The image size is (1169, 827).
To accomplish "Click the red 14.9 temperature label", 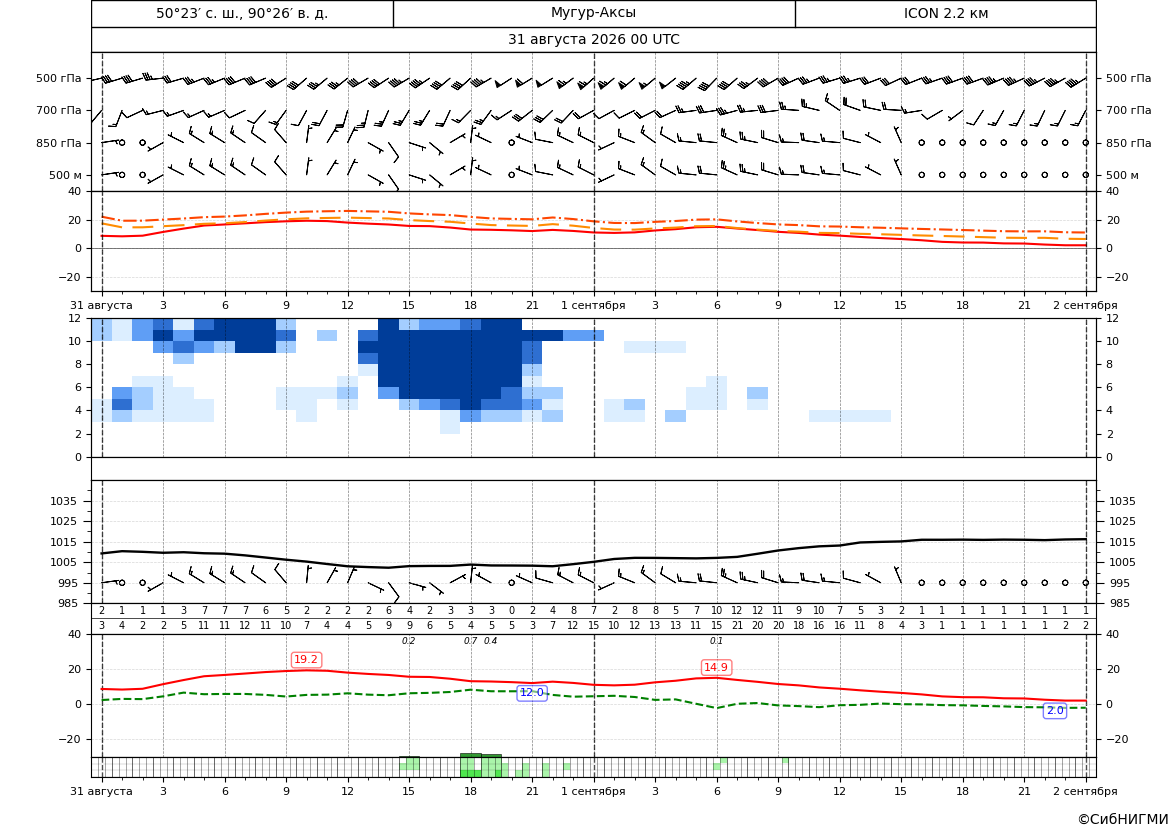I will (x=716, y=667).
